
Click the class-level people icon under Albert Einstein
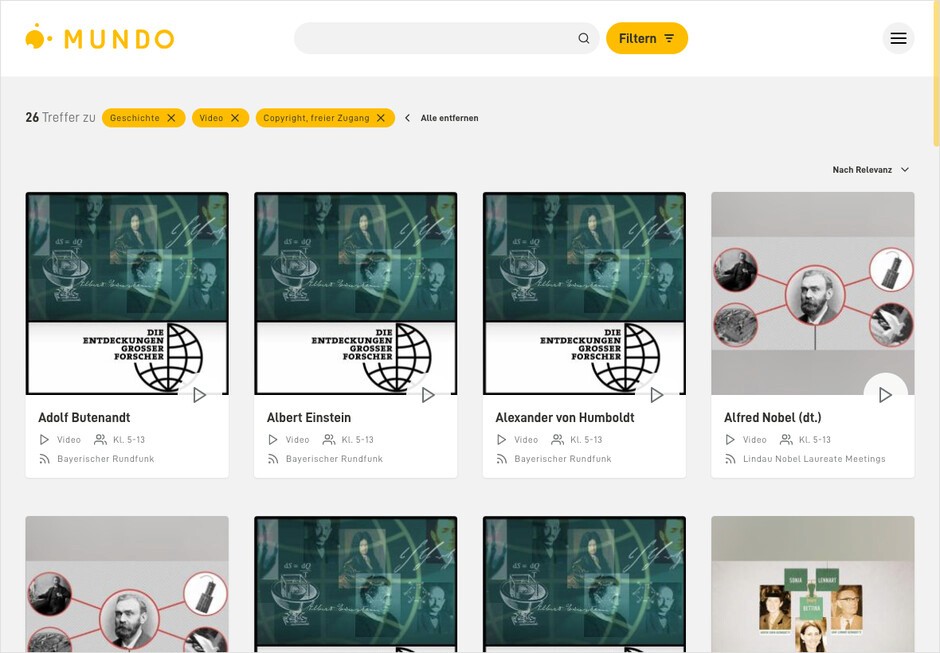[x=329, y=440]
